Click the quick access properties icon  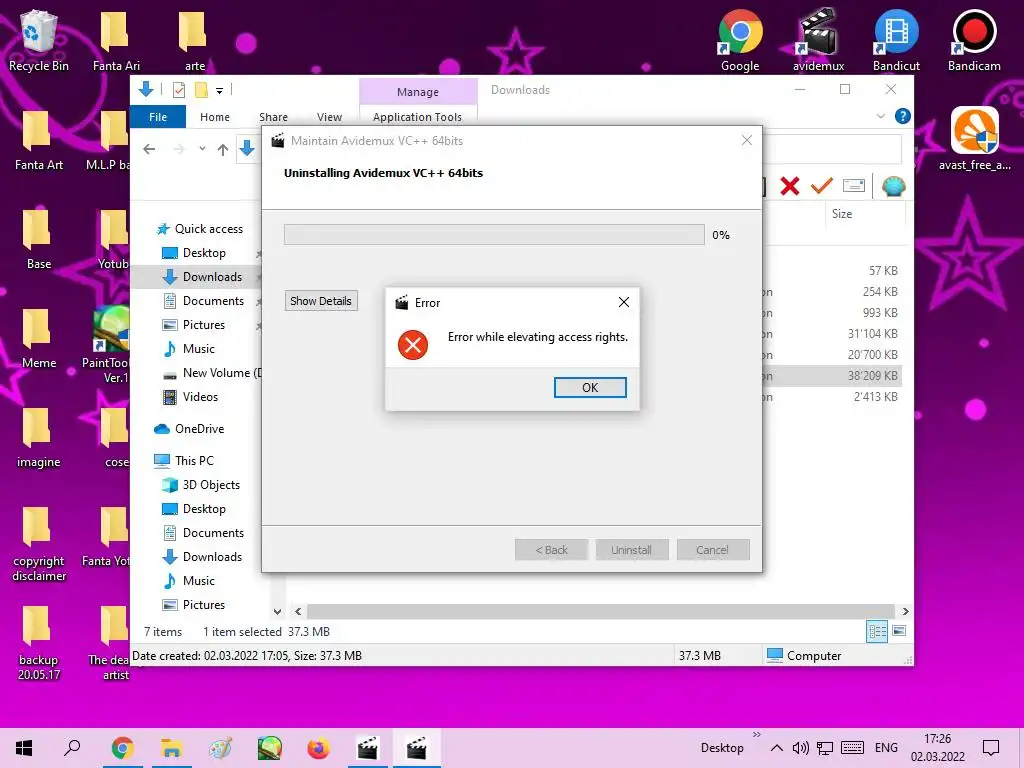(178, 90)
